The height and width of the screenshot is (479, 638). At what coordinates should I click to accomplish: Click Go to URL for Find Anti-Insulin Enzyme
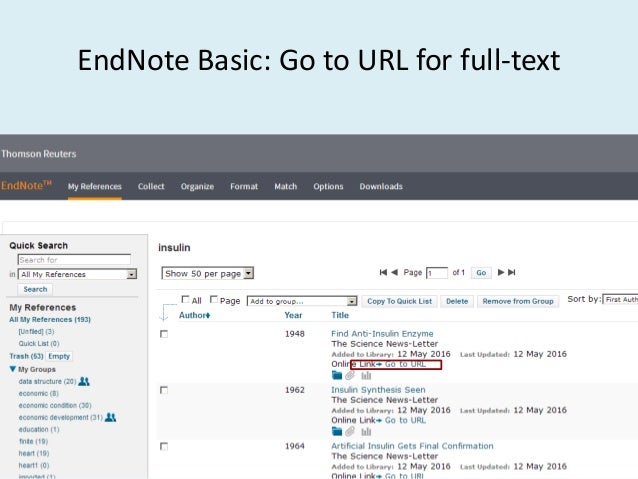[x=405, y=364]
